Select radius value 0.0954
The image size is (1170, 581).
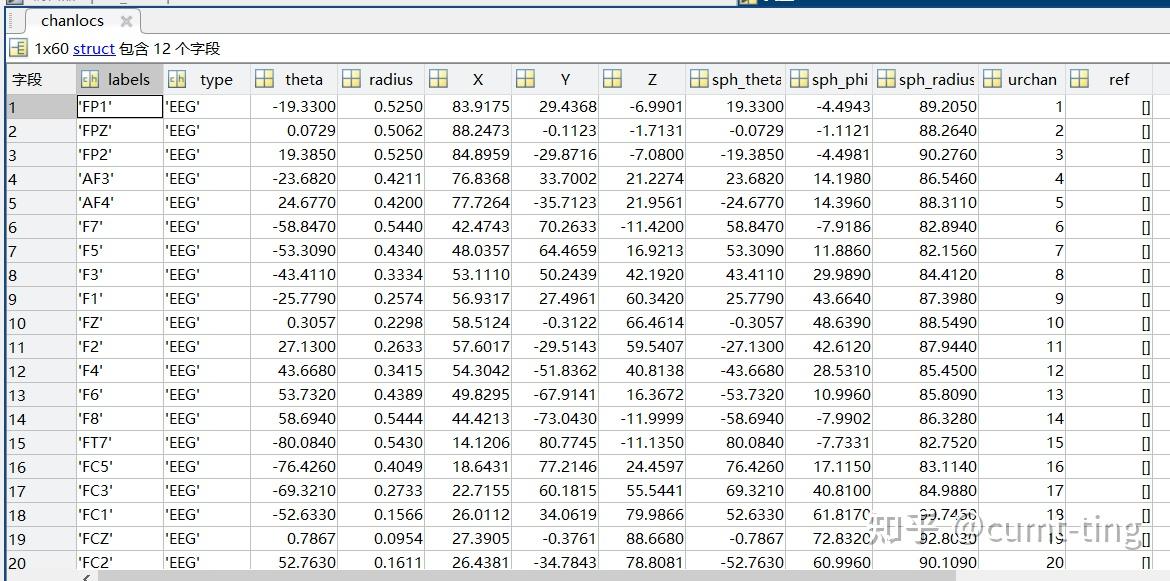click(x=381, y=538)
